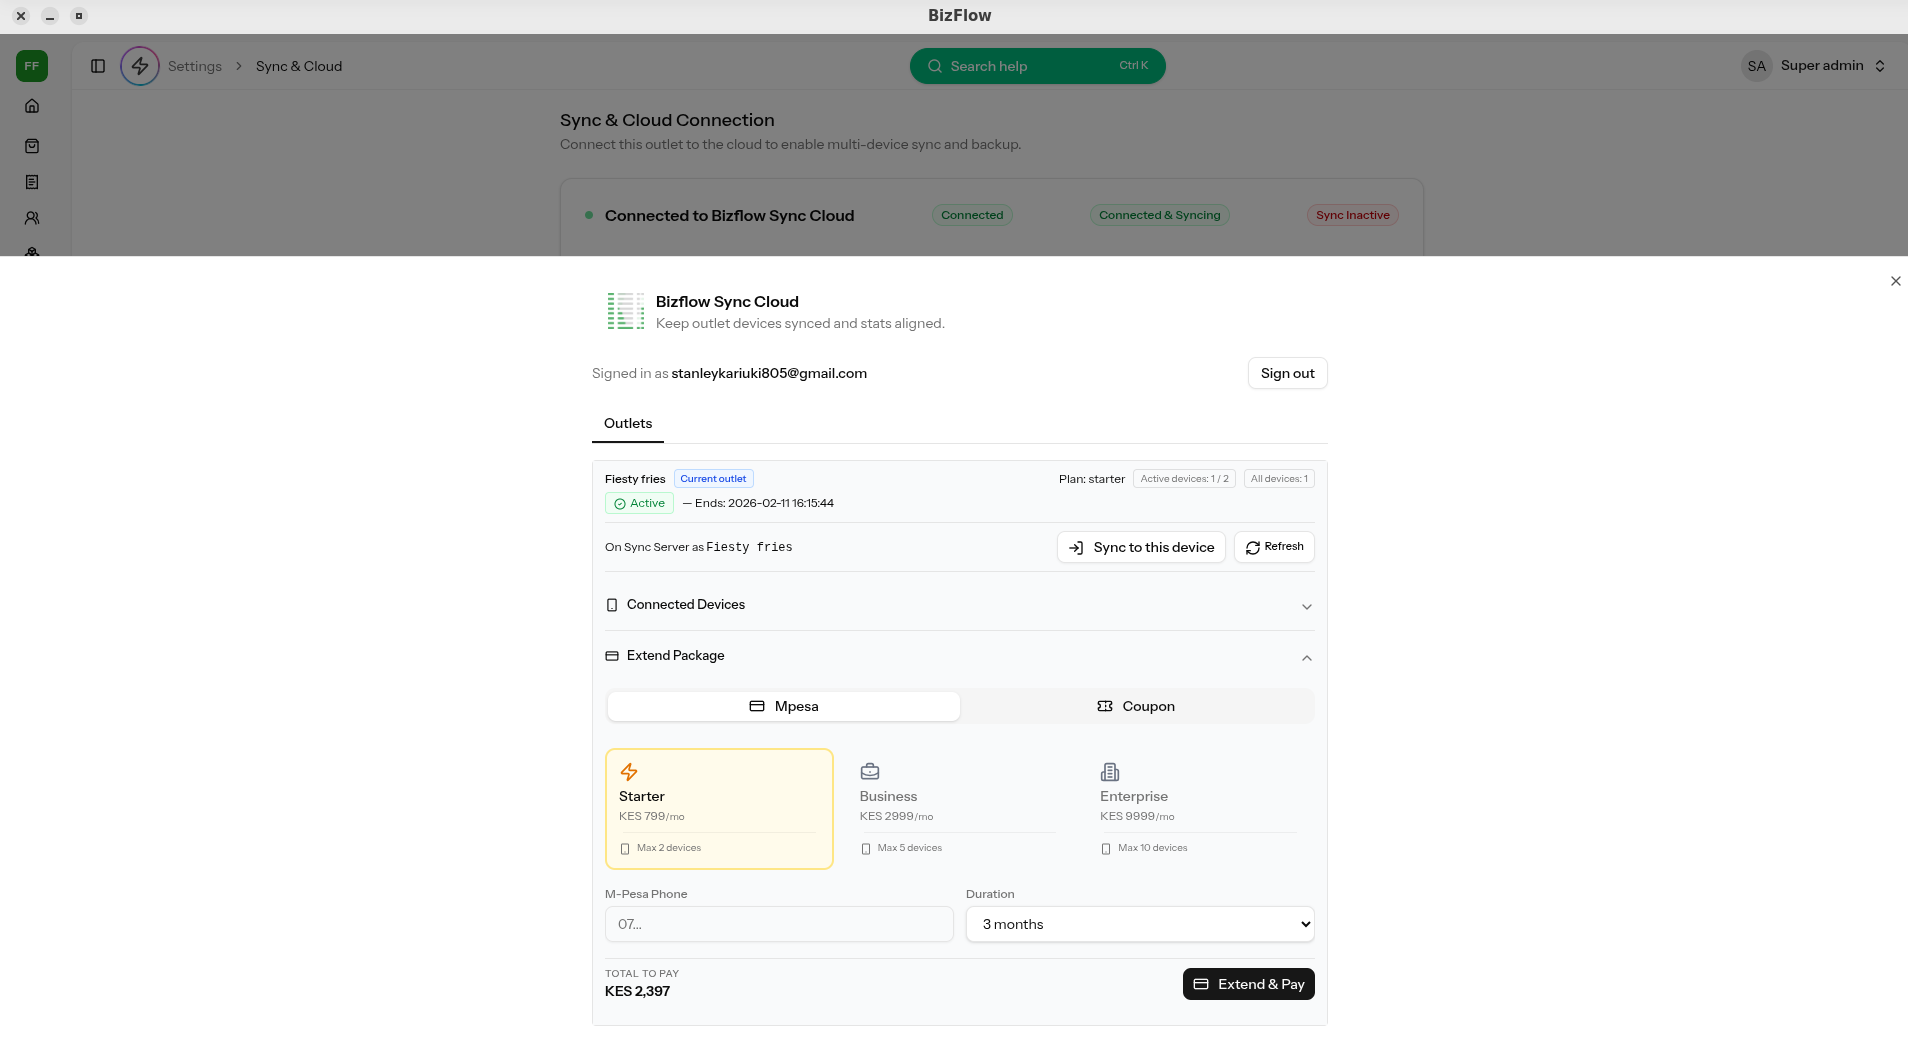Click the Sign out button
The width and height of the screenshot is (1908, 1049).
(1287, 373)
